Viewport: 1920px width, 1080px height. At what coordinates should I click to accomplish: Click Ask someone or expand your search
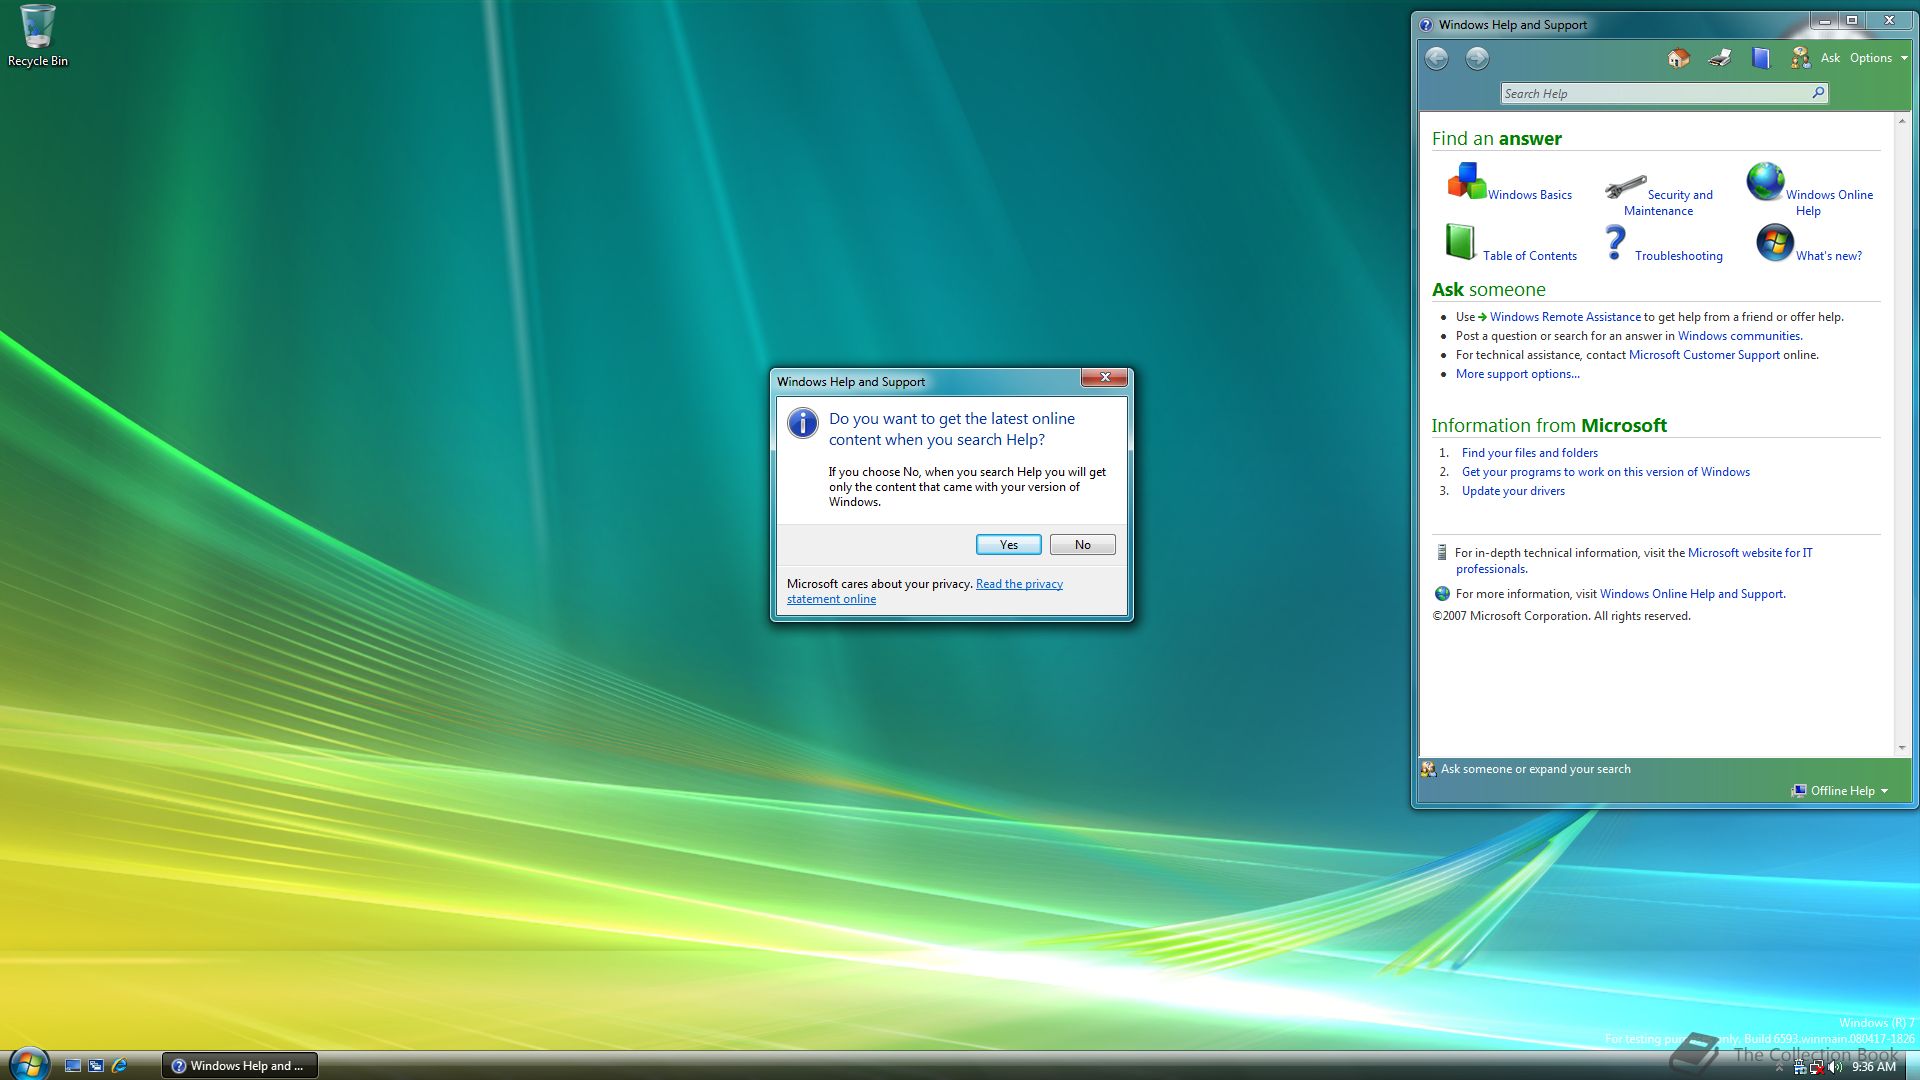coord(1536,769)
